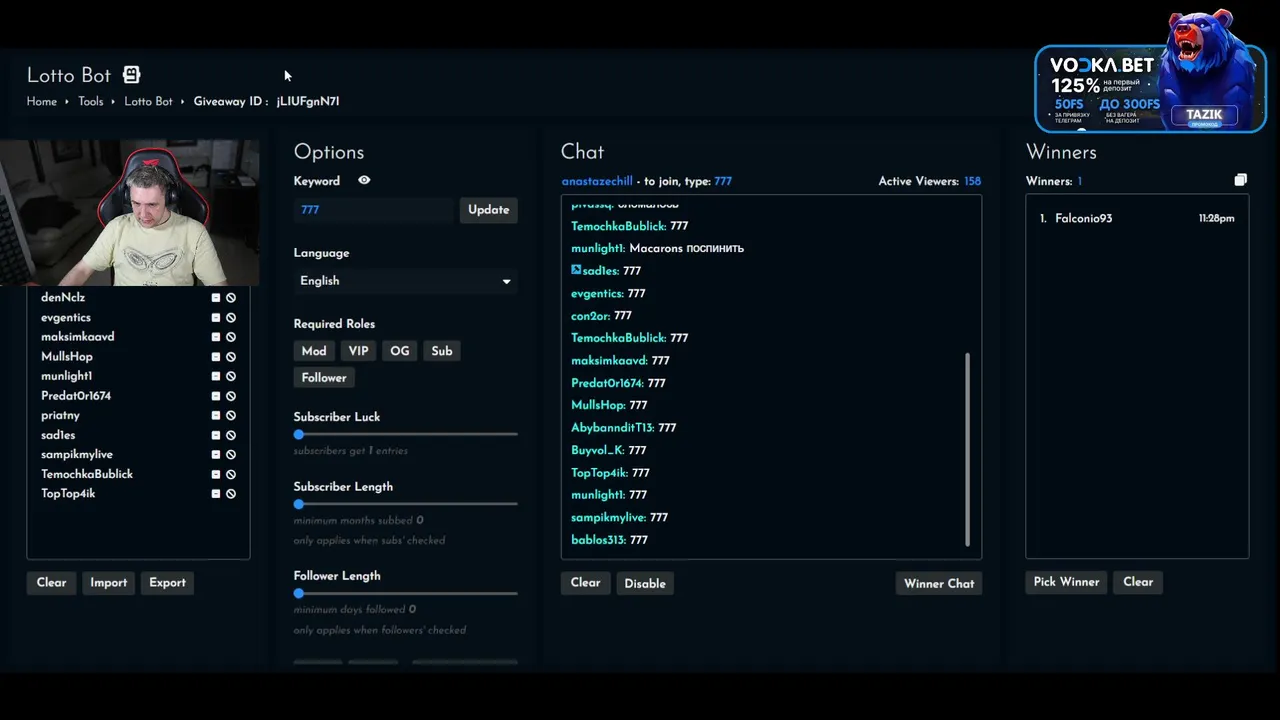Click chat username AbybannditT13

(x=612, y=428)
